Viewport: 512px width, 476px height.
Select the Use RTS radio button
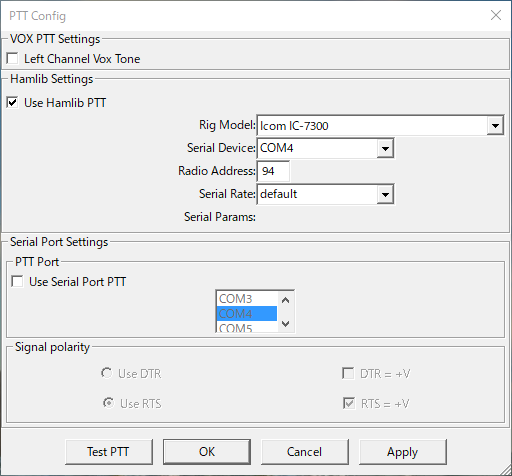click(108, 403)
